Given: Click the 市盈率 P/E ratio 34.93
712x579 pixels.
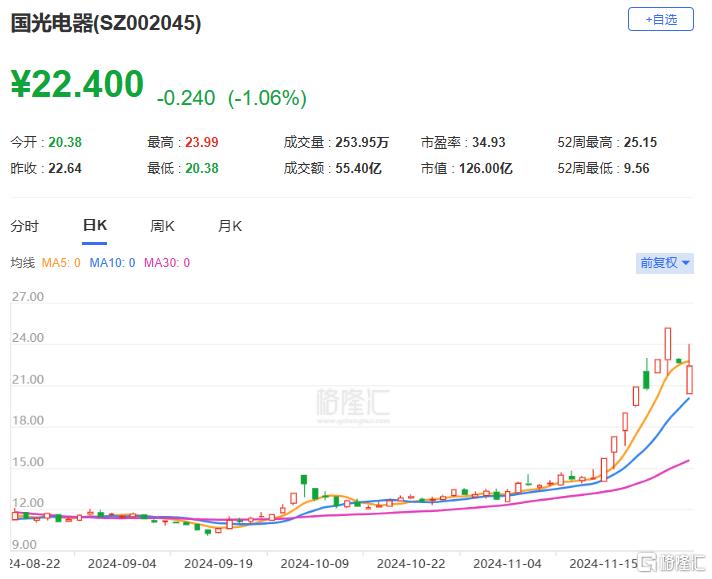Looking at the screenshot, I should pyautogui.click(x=489, y=142).
